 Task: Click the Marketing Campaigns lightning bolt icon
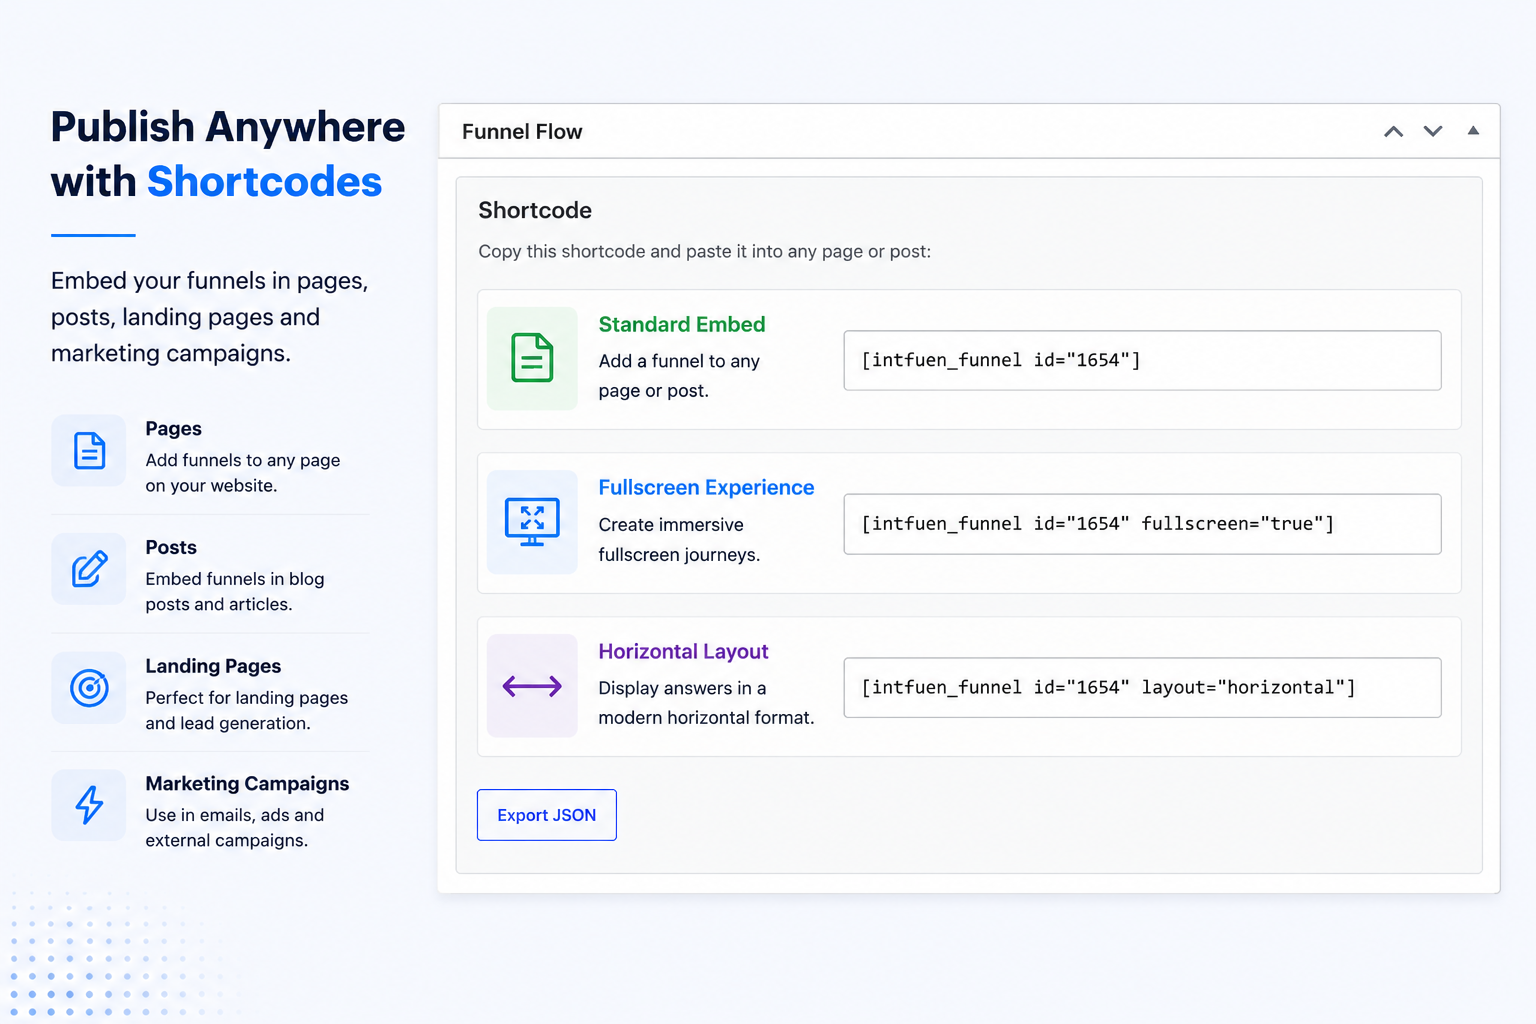[89, 805]
